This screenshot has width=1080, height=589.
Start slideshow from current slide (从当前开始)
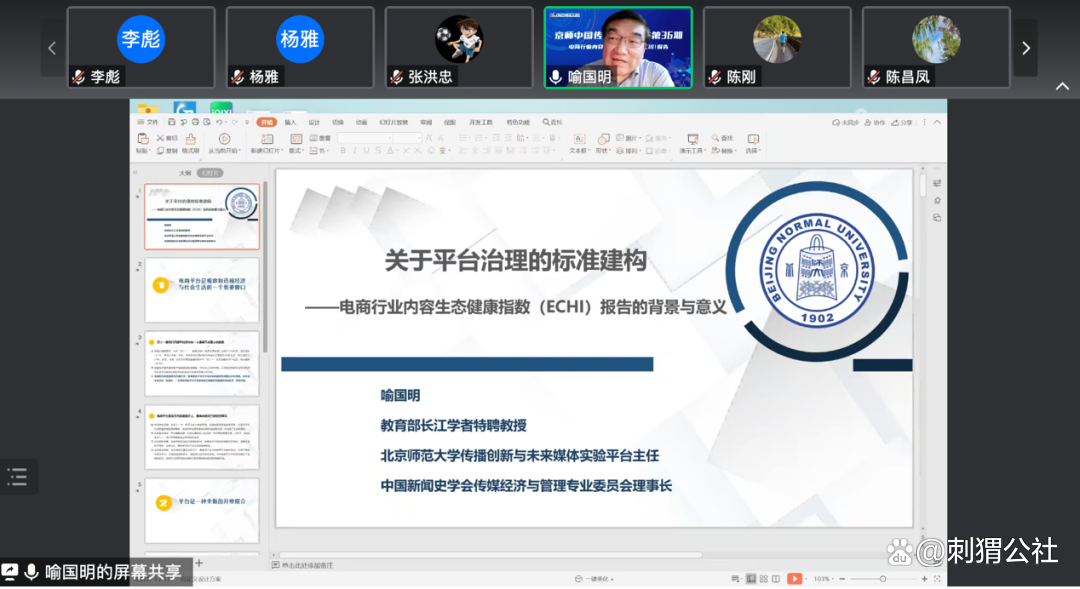tap(224, 139)
